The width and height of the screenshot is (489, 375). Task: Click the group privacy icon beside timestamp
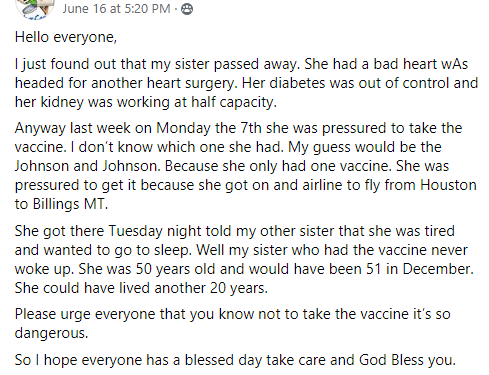[x=187, y=9]
